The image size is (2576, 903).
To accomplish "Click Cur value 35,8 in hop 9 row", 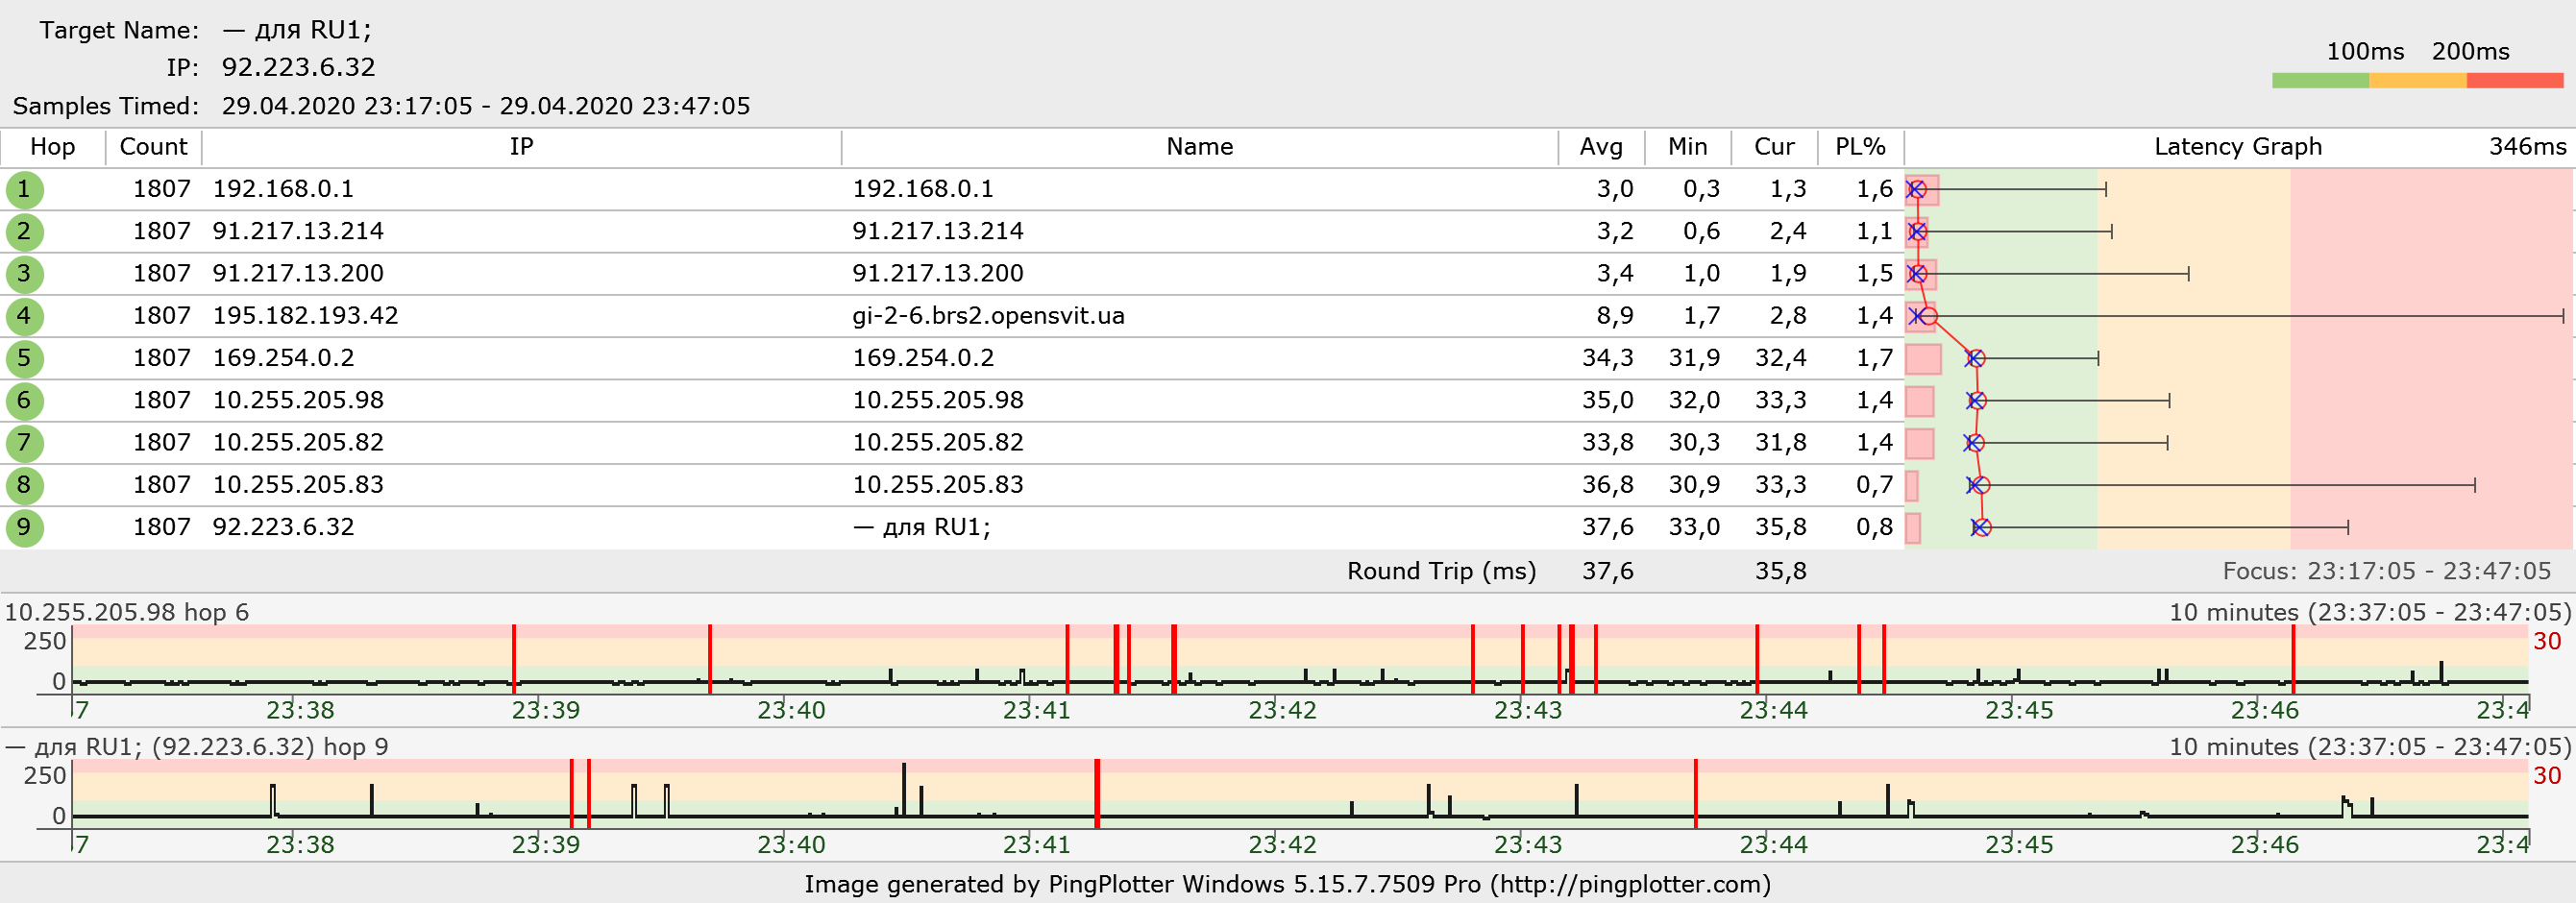I will [x=1780, y=527].
